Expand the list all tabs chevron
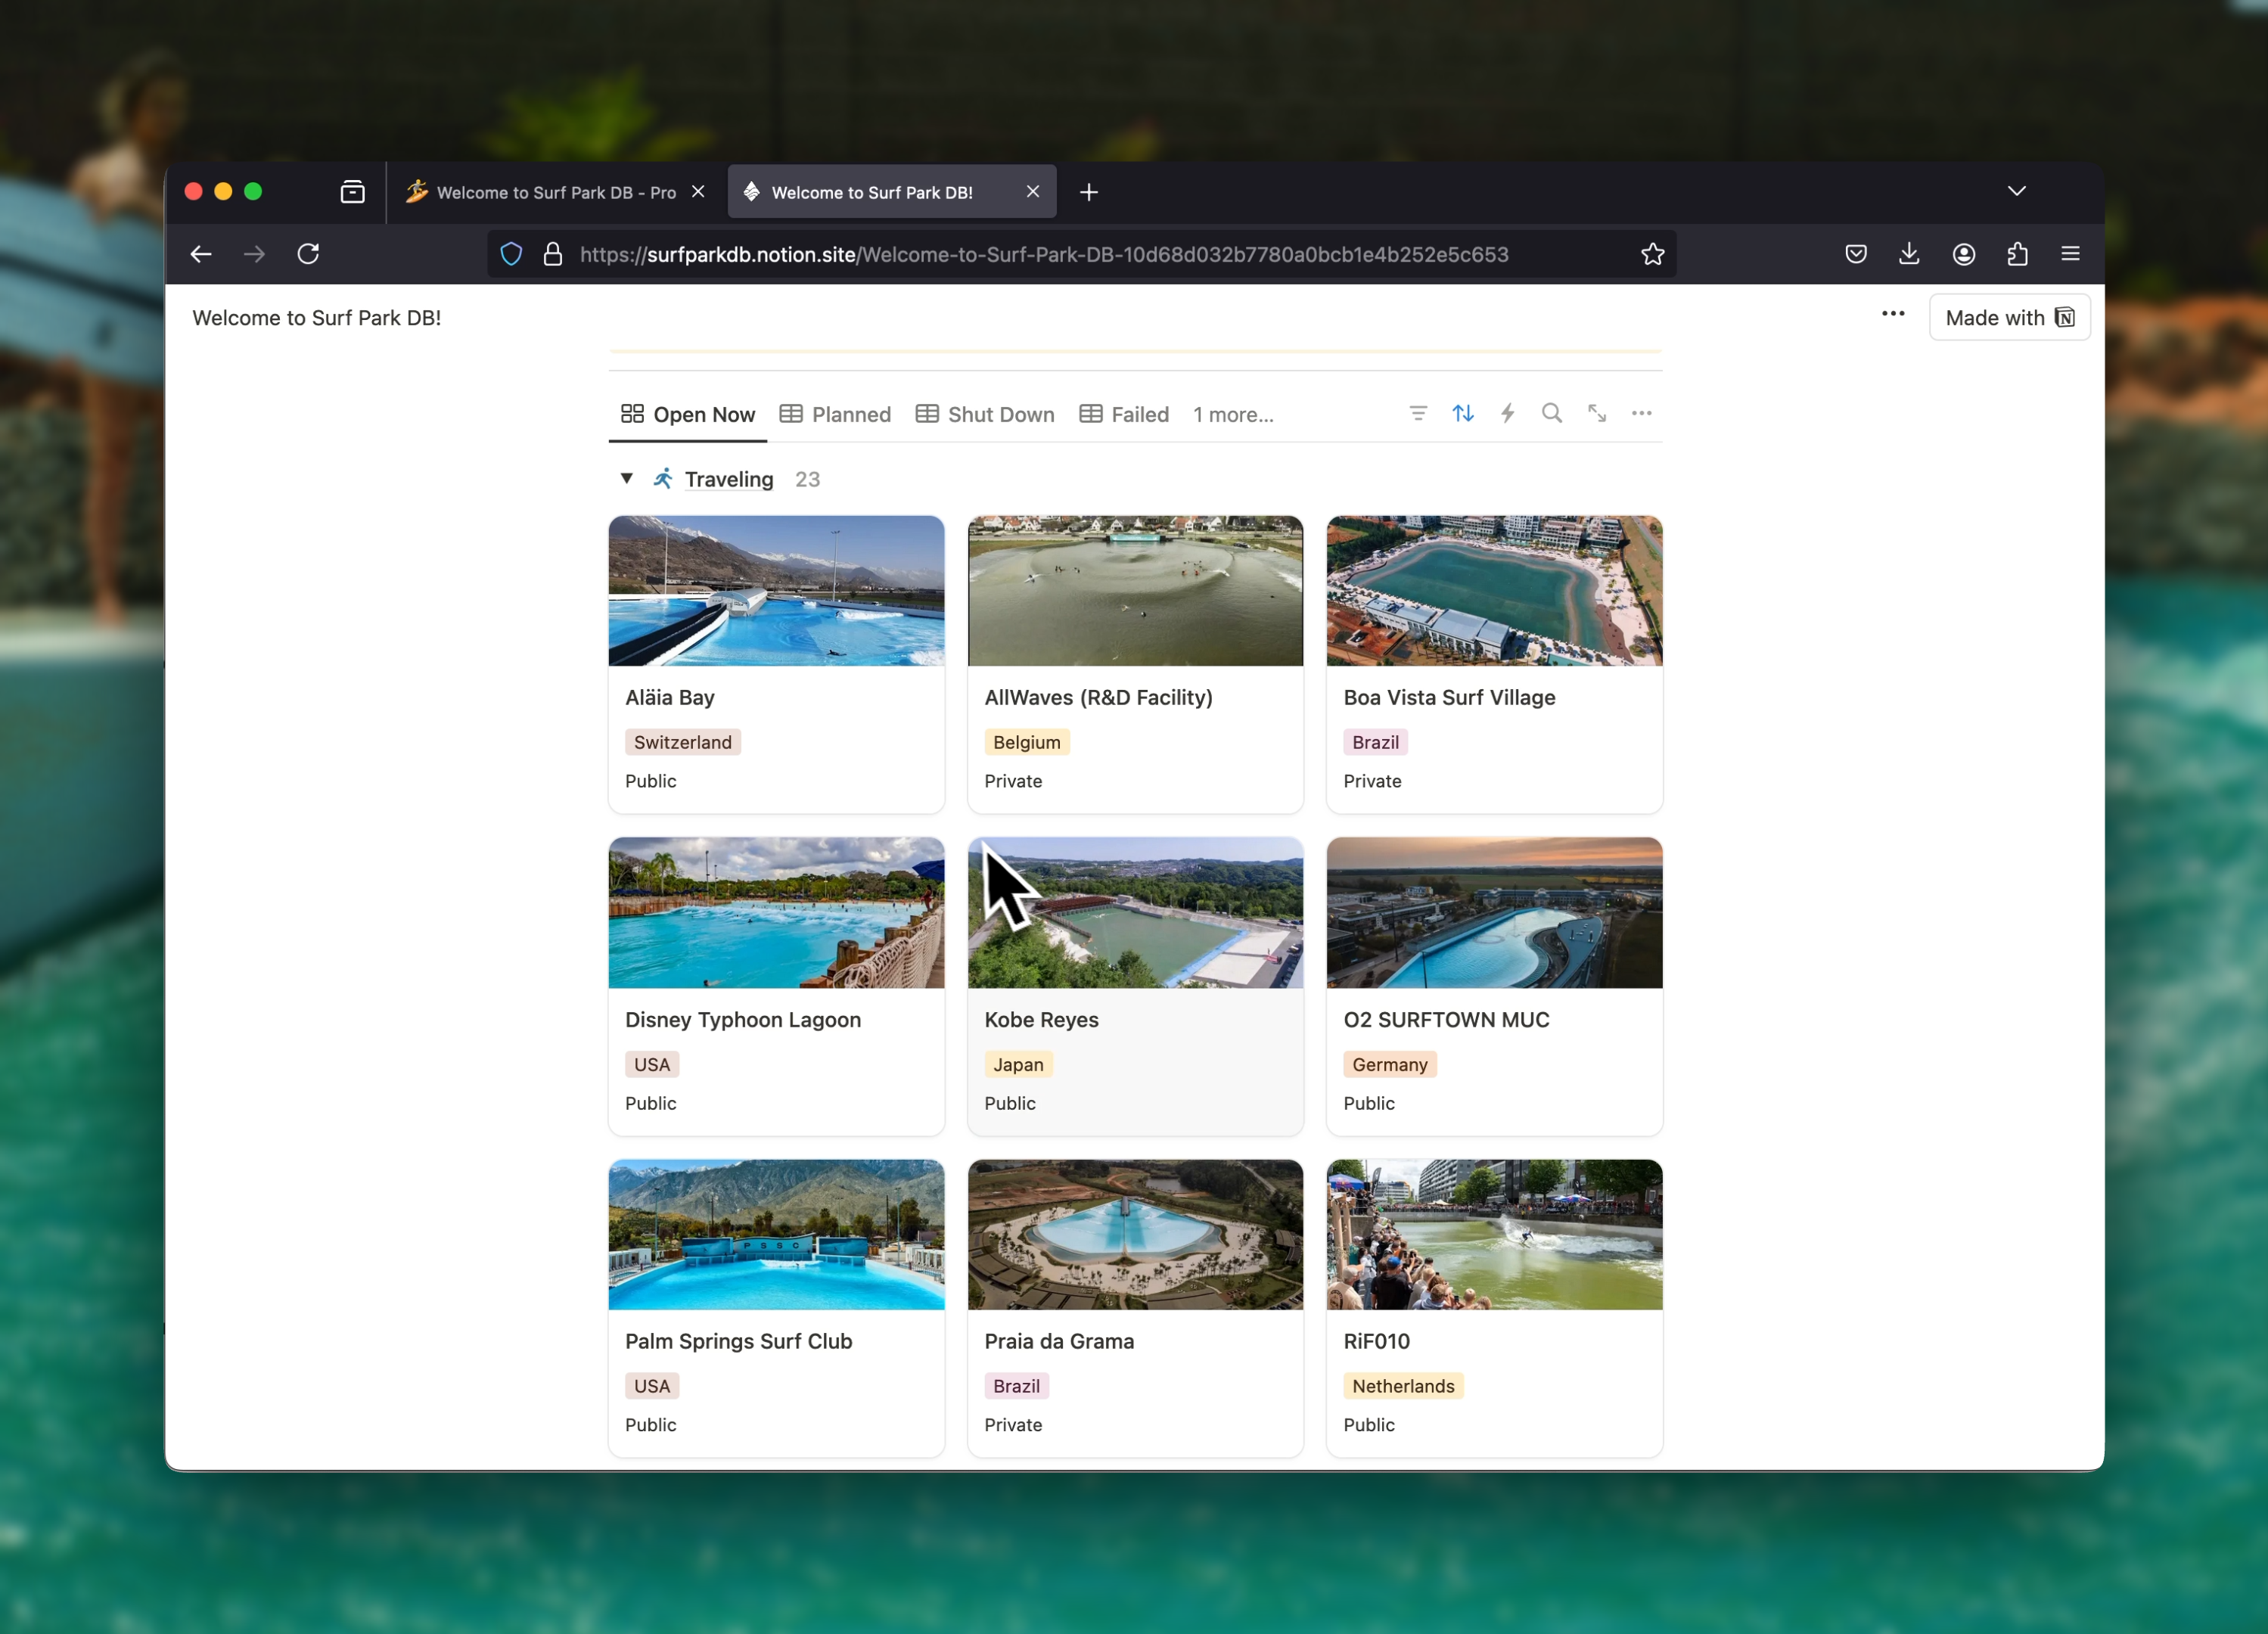 tap(2017, 191)
